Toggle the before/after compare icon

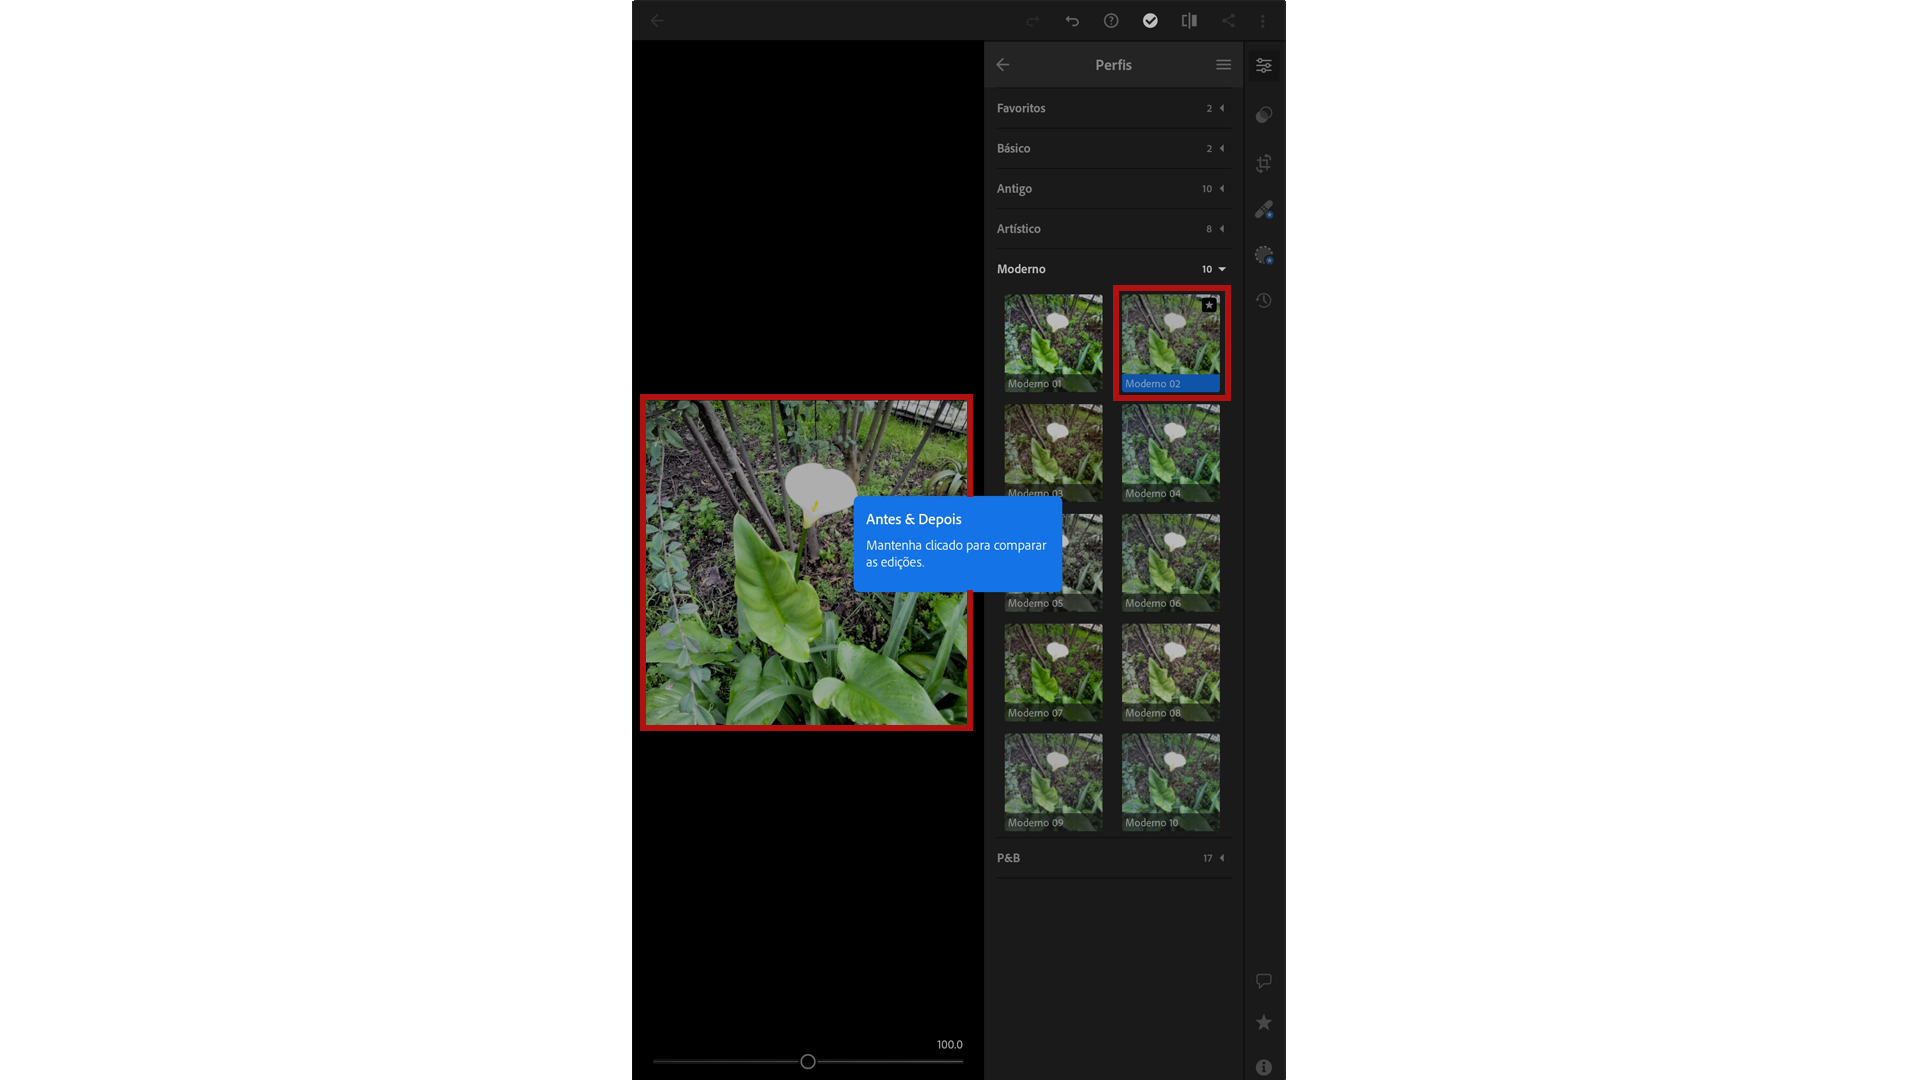click(1189, 20)
